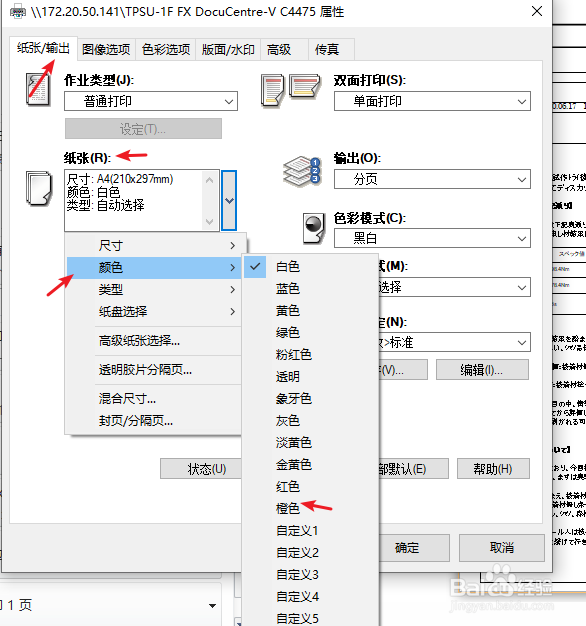Select 透明 paper color

311,376
